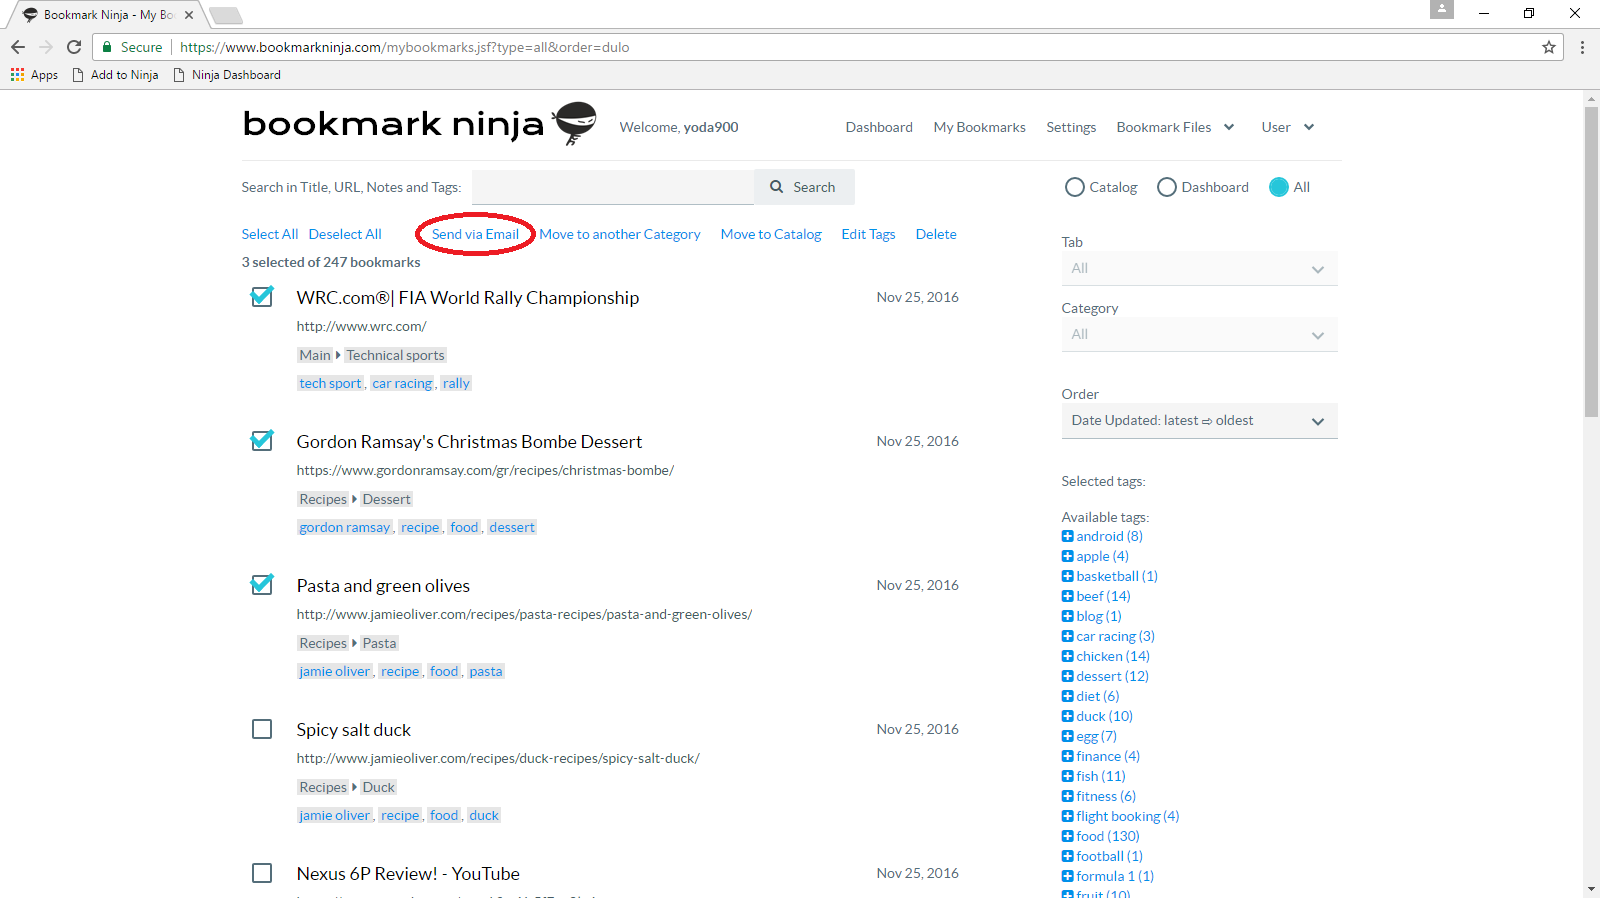Open the Tab filter dropdown
The image size is (1600, 898).
coord(1199,268)
